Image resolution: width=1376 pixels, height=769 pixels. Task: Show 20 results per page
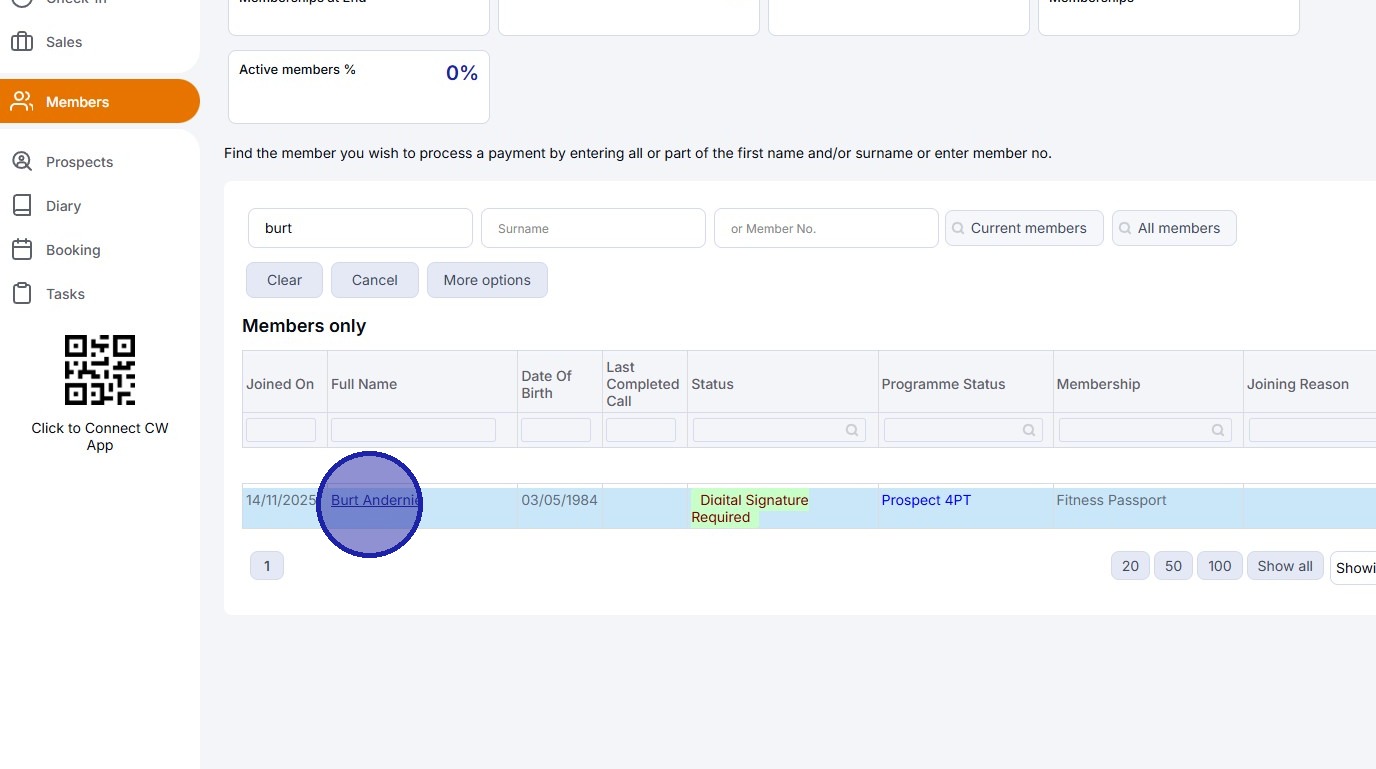[1130, 566]
